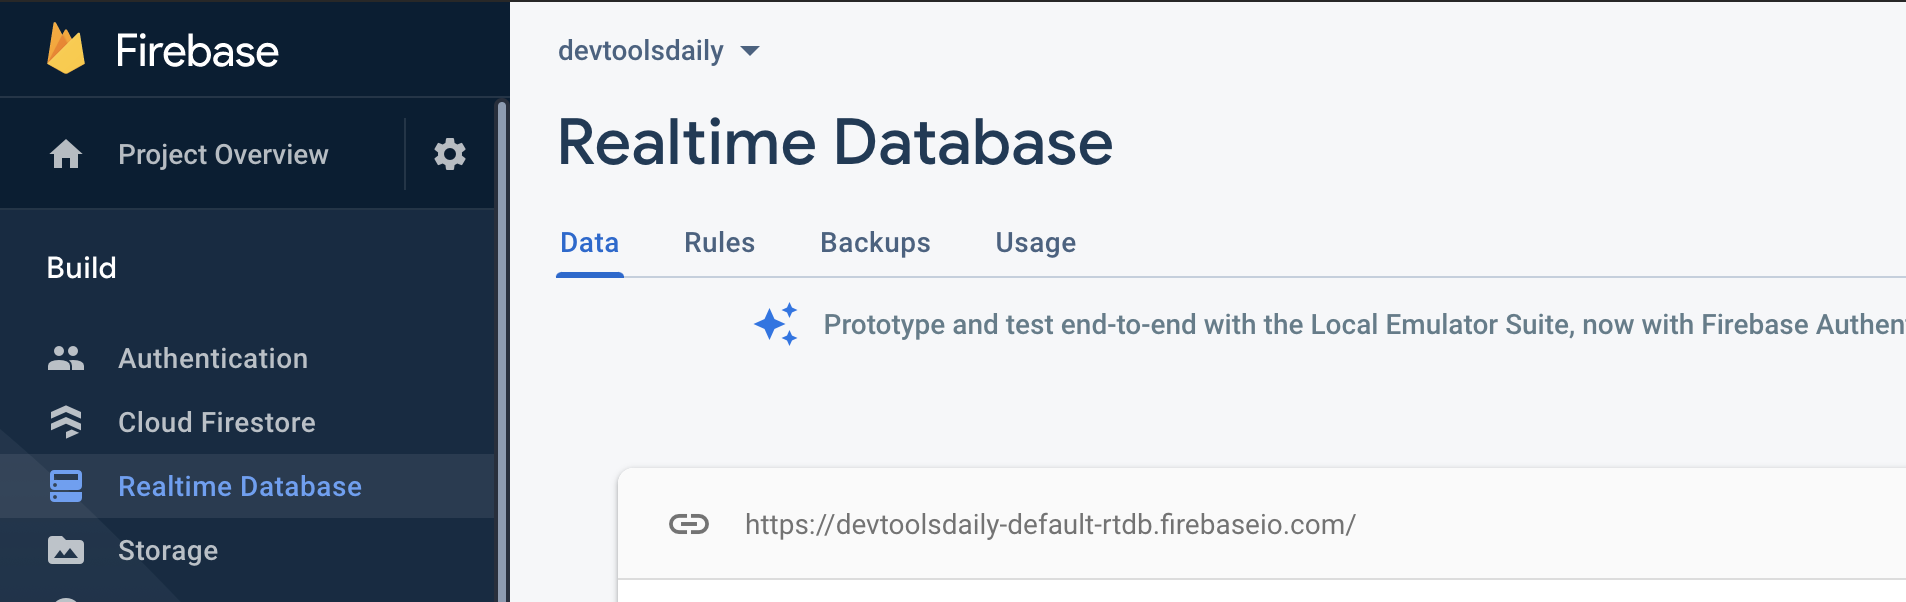Click the Authentication people icon

pyautogui.click(x=66, y=358)
